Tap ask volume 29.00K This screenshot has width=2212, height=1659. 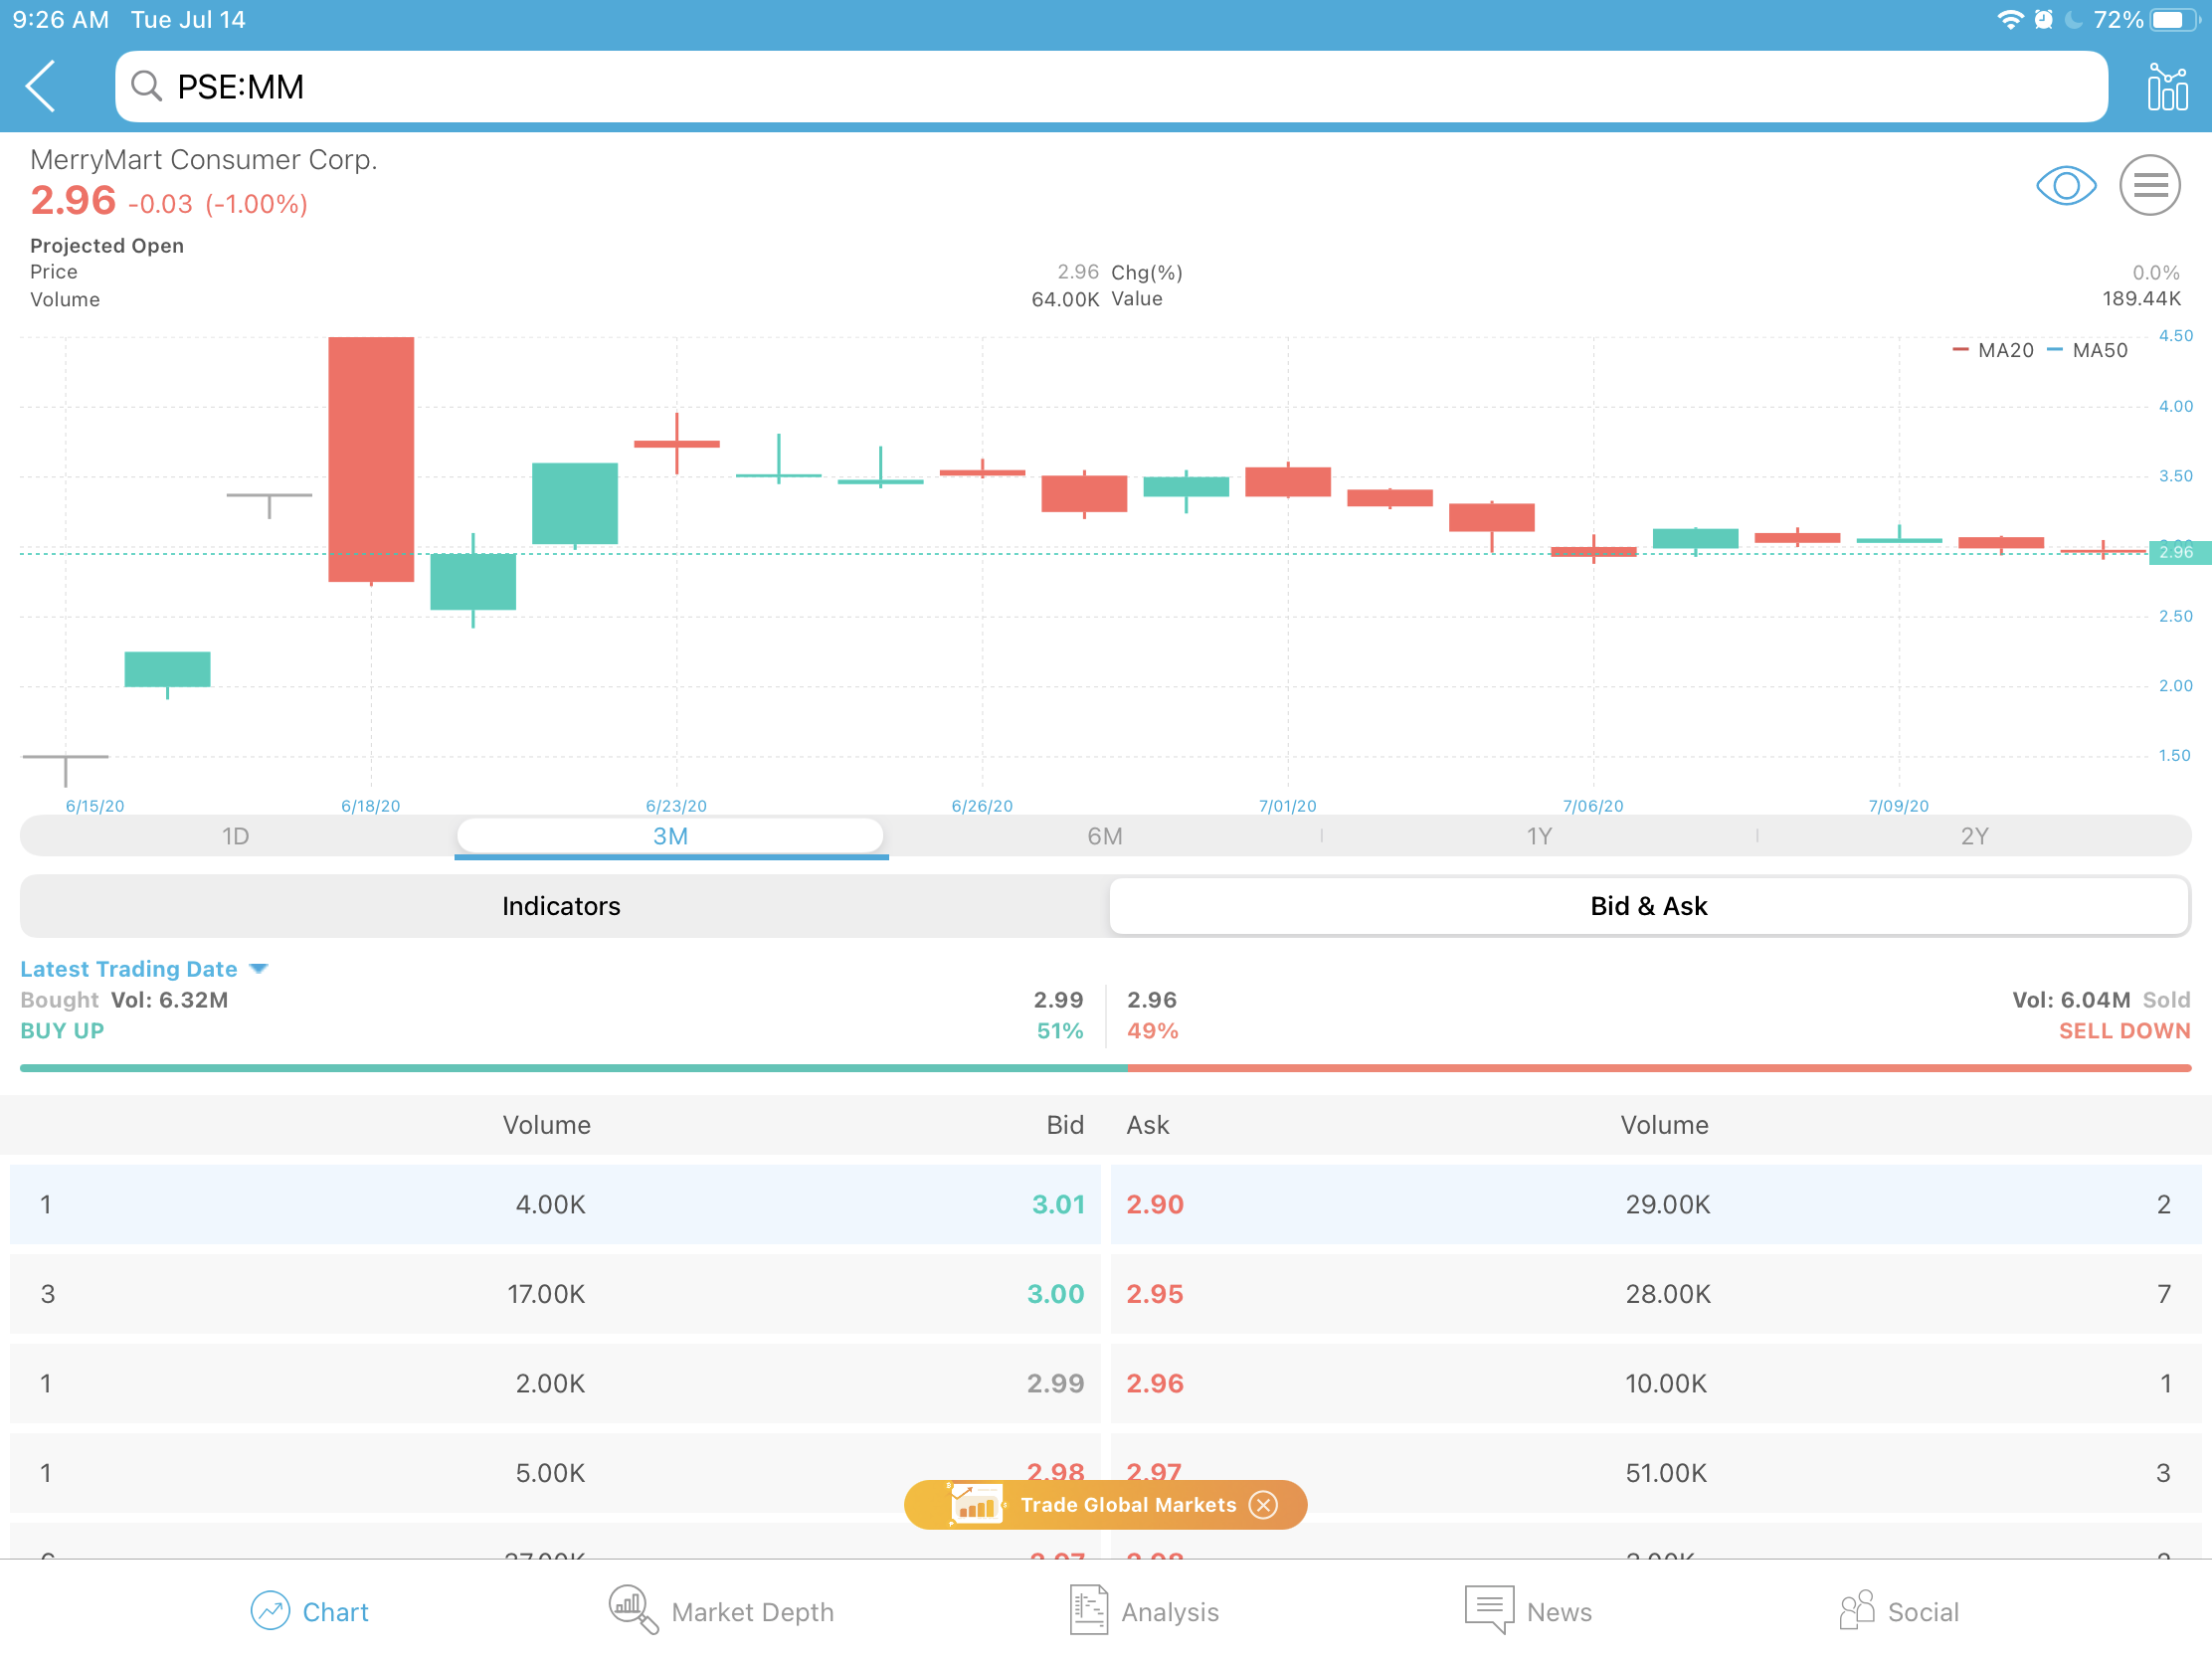(1667, 1205)
